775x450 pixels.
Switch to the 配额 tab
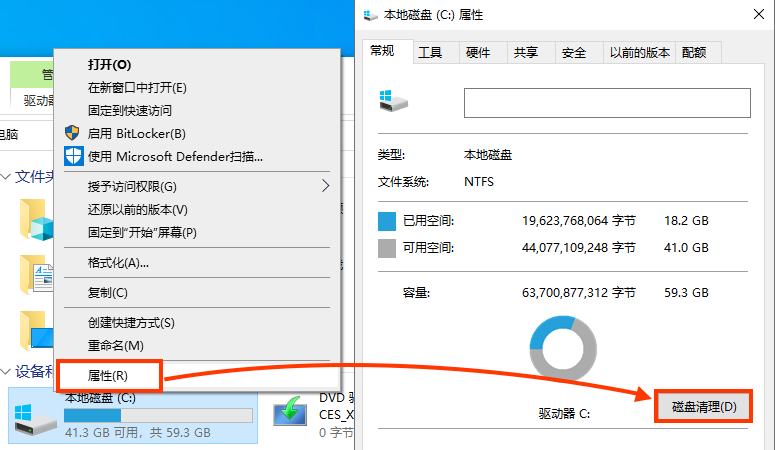click(698, 52)
